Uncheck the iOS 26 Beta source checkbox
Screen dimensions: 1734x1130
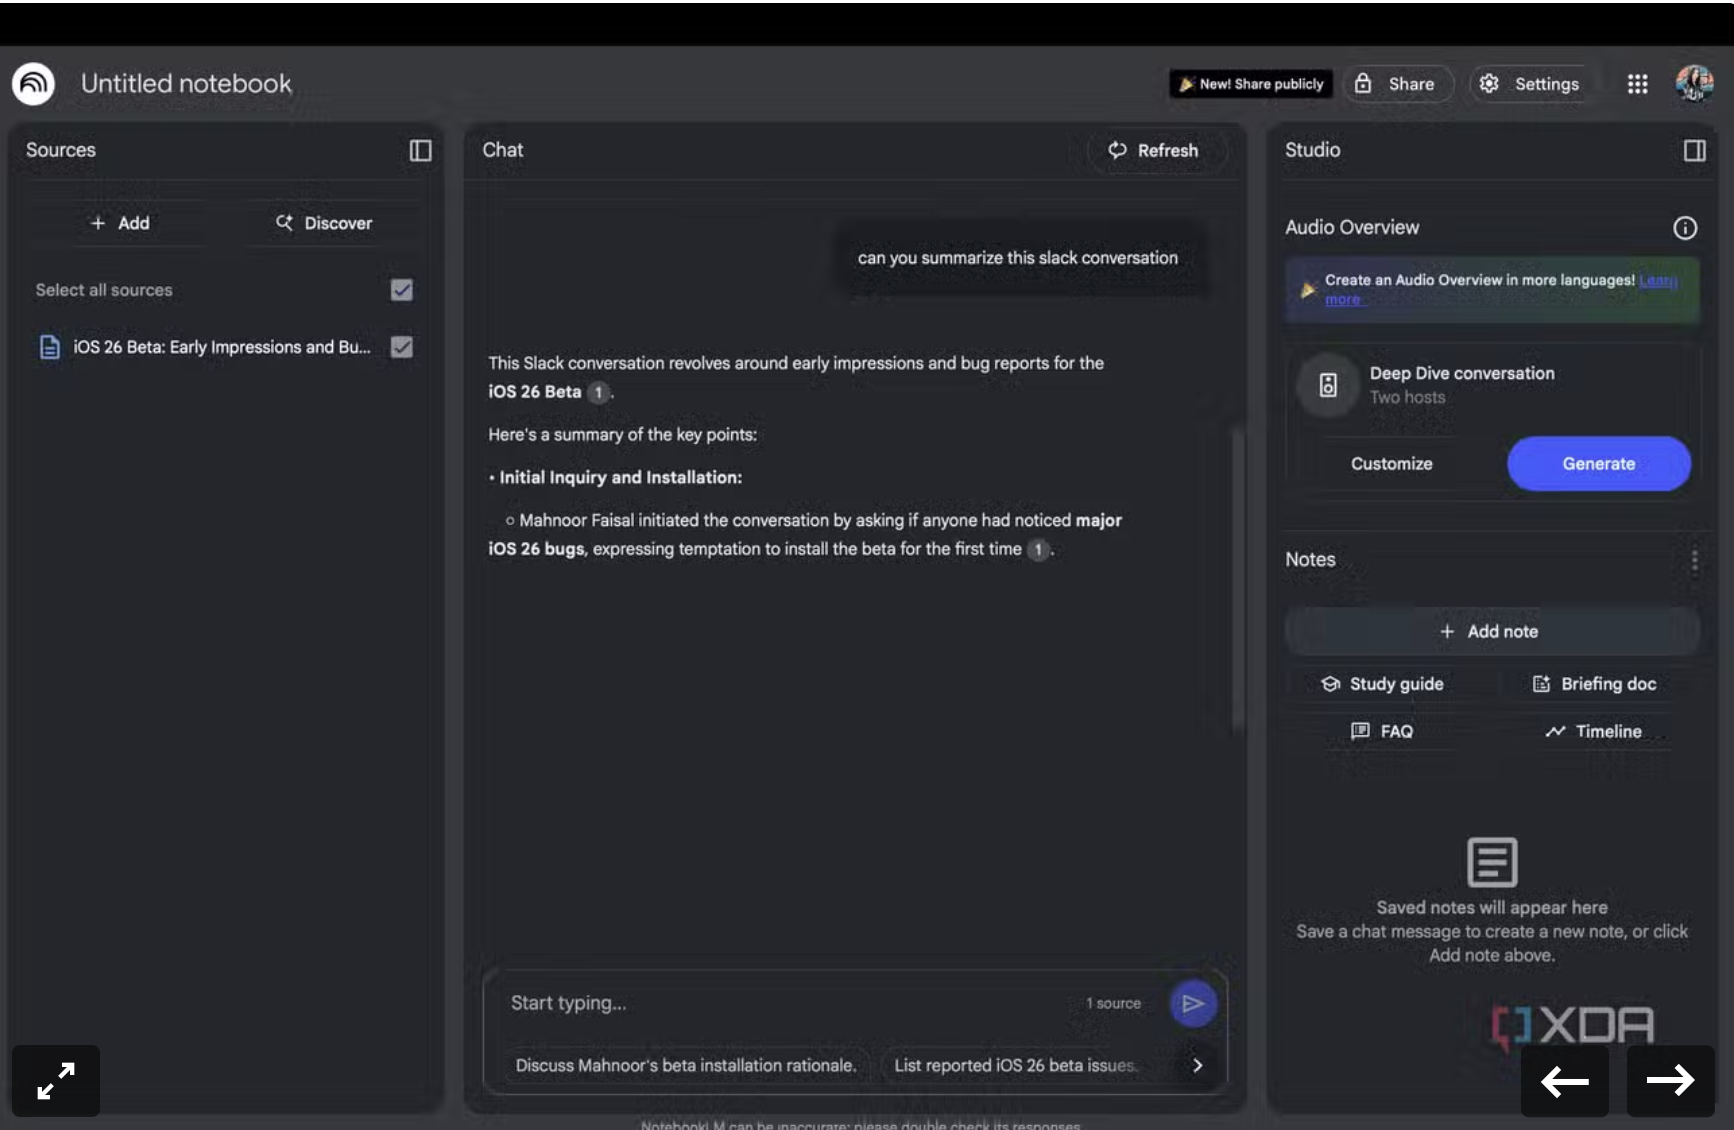tap(402, 347)
